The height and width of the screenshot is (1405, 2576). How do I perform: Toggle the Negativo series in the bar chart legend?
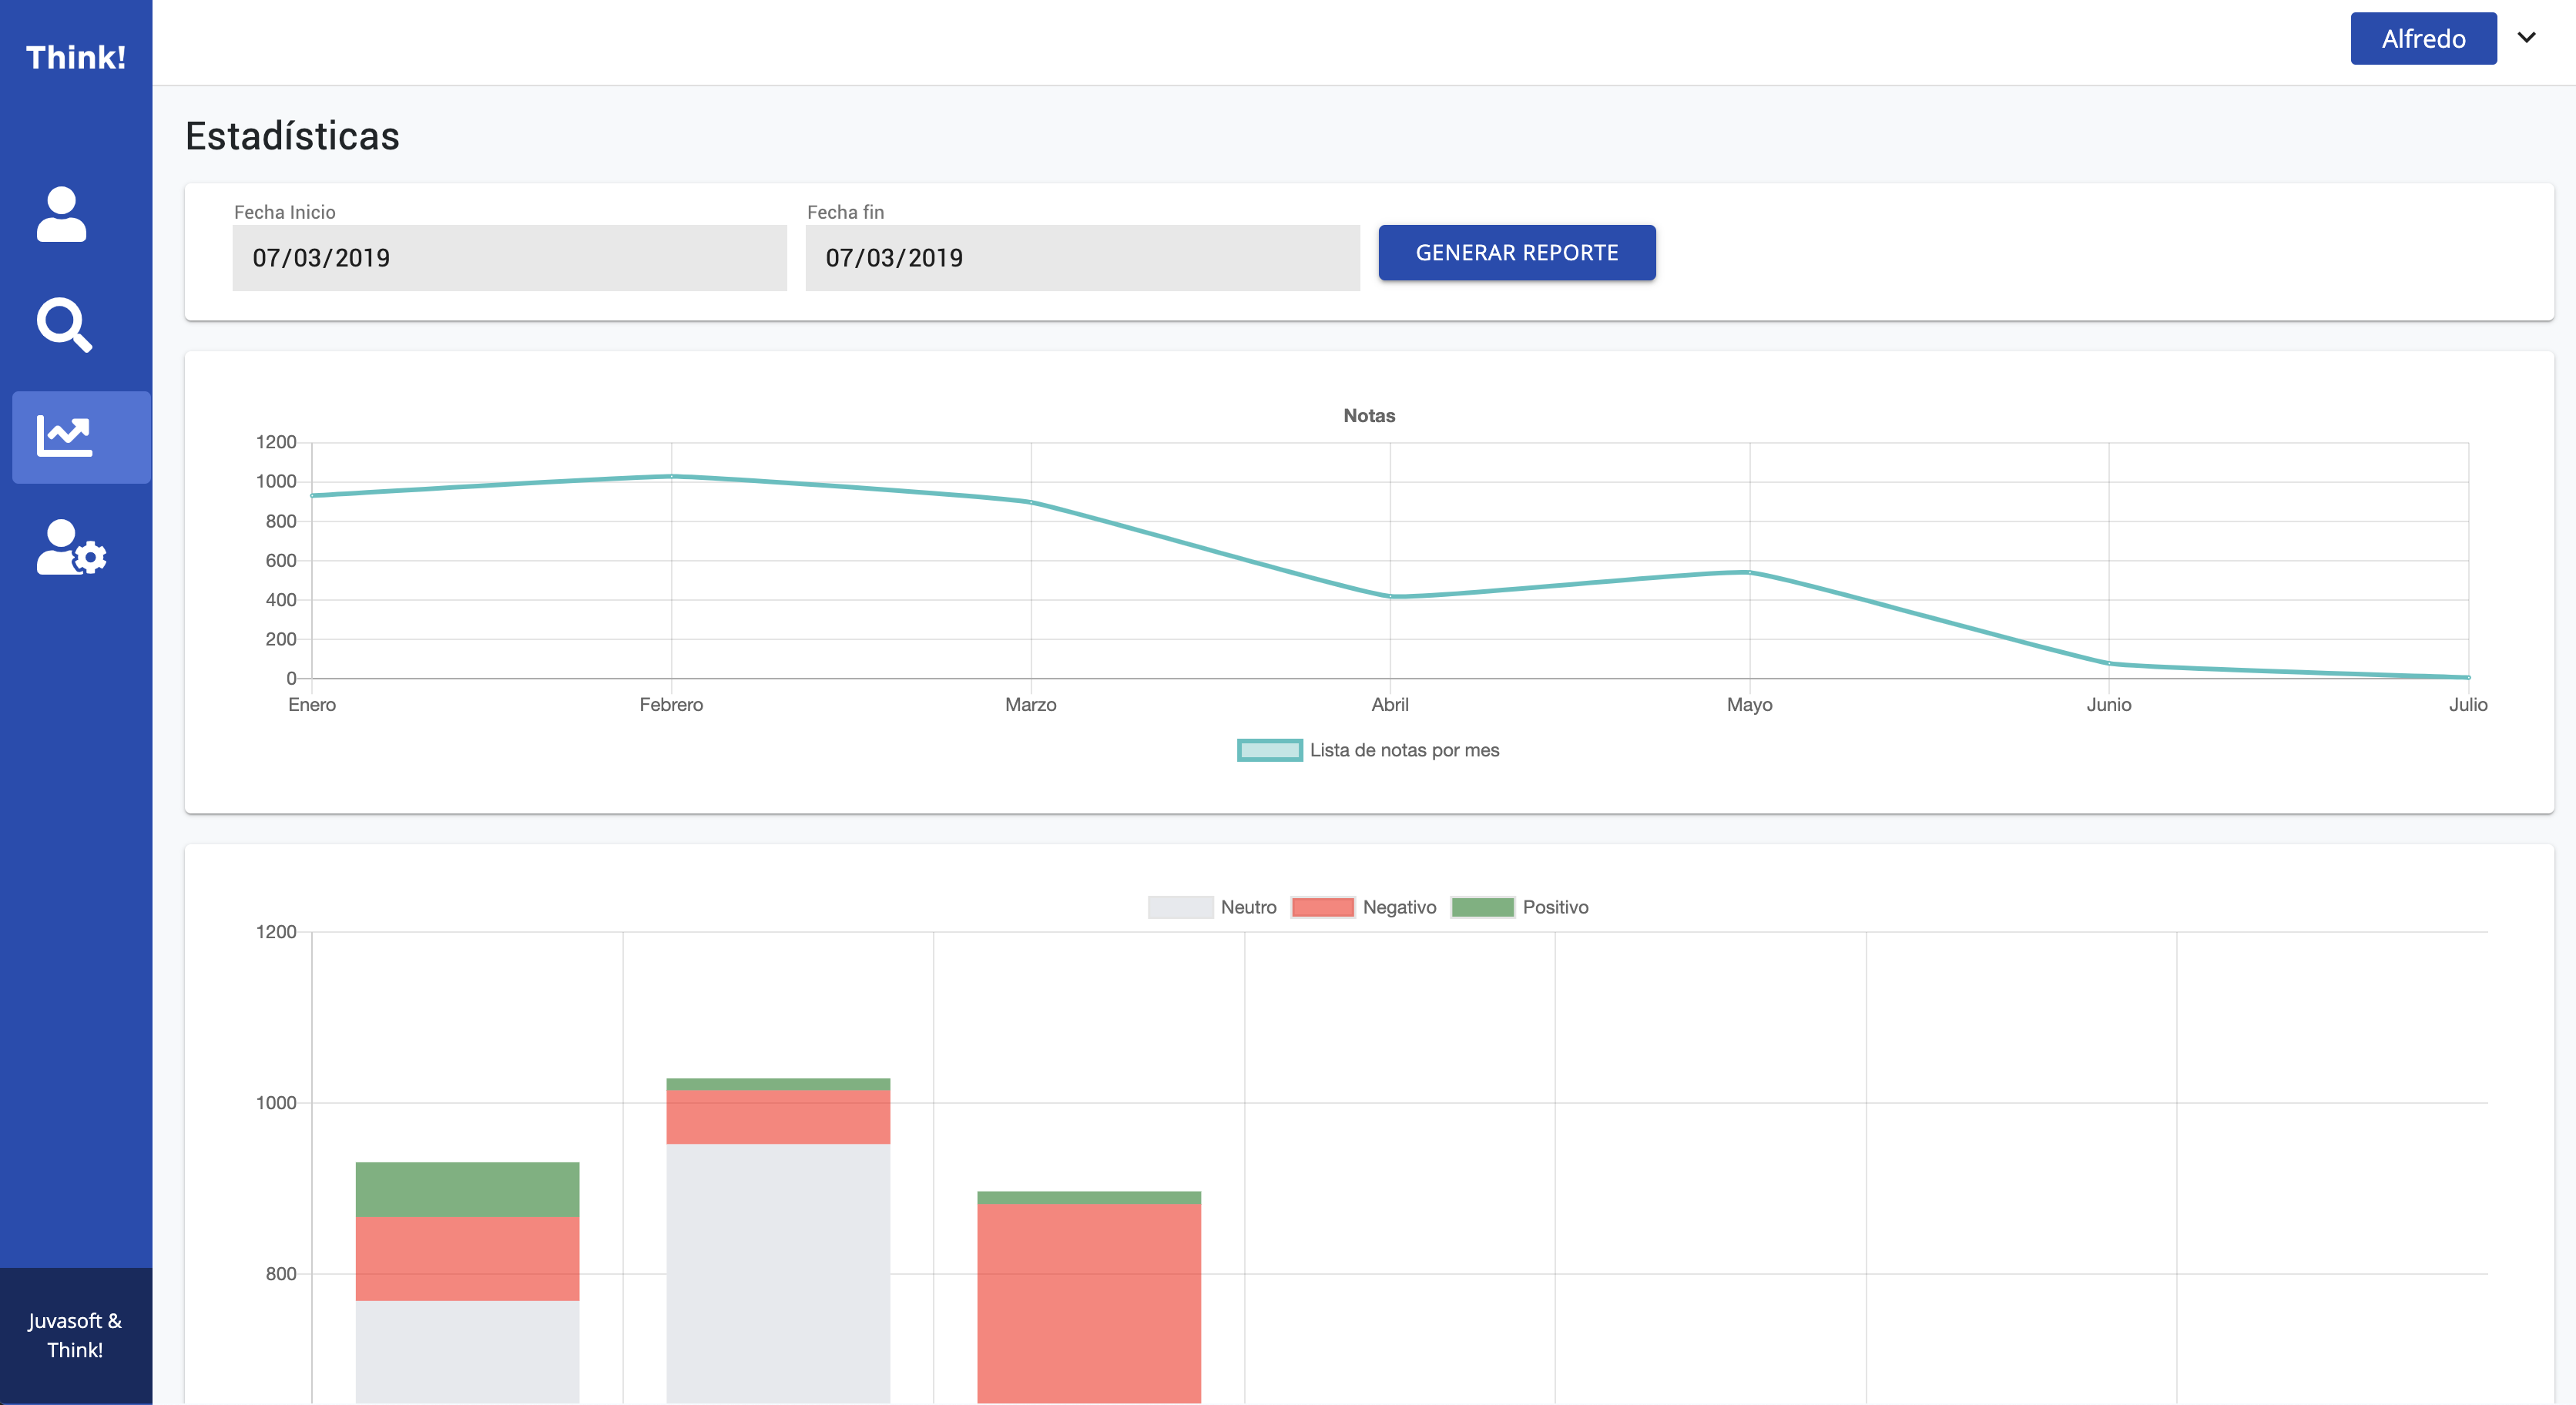(1366, 907)
